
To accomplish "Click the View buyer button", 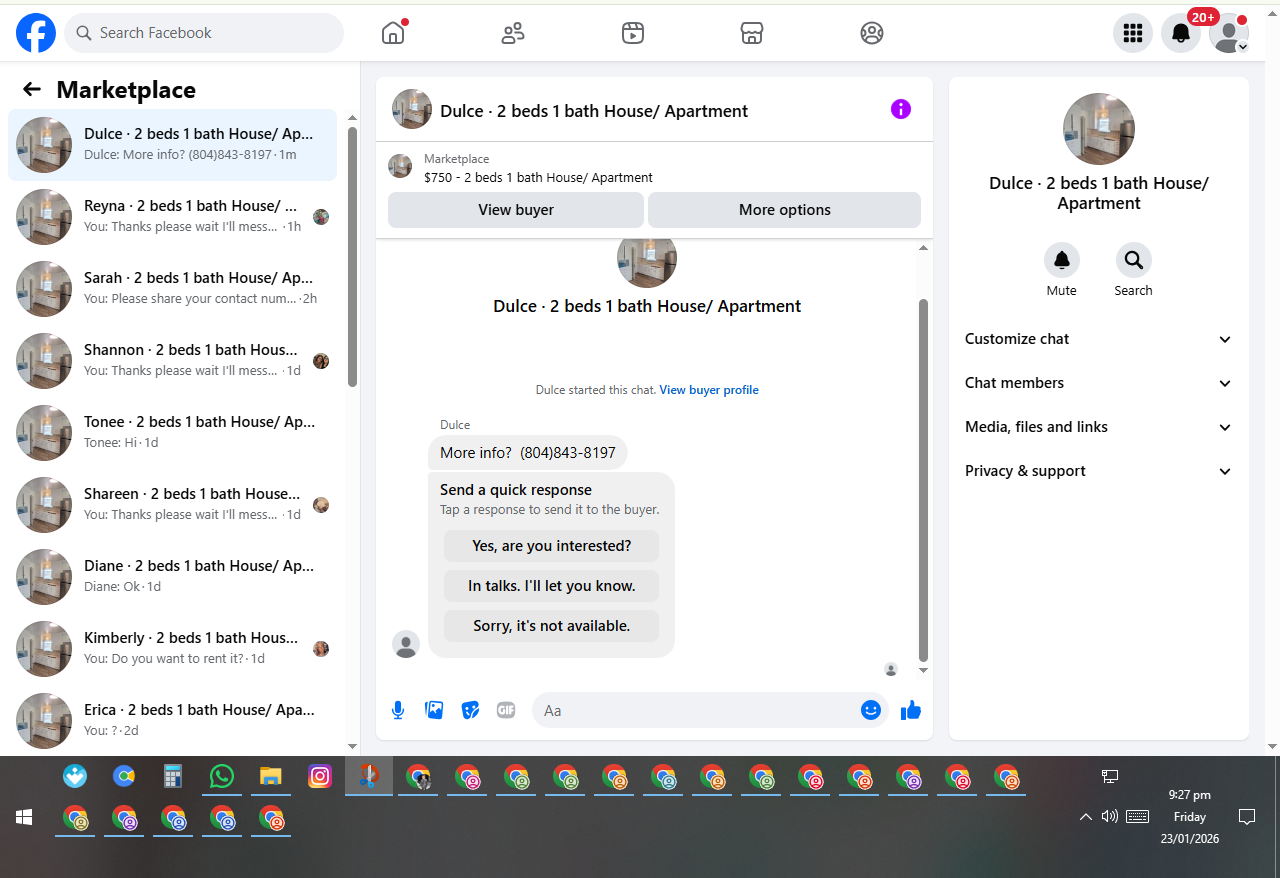I will point(516,210).
